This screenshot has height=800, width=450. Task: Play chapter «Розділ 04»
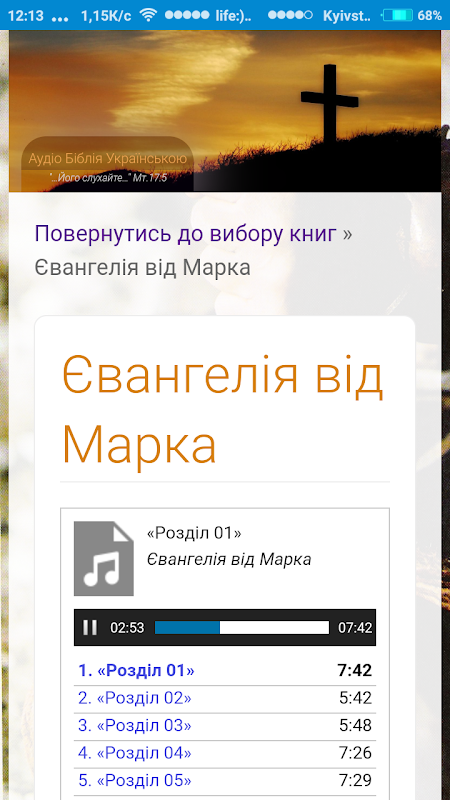click(x=135, y=753)
